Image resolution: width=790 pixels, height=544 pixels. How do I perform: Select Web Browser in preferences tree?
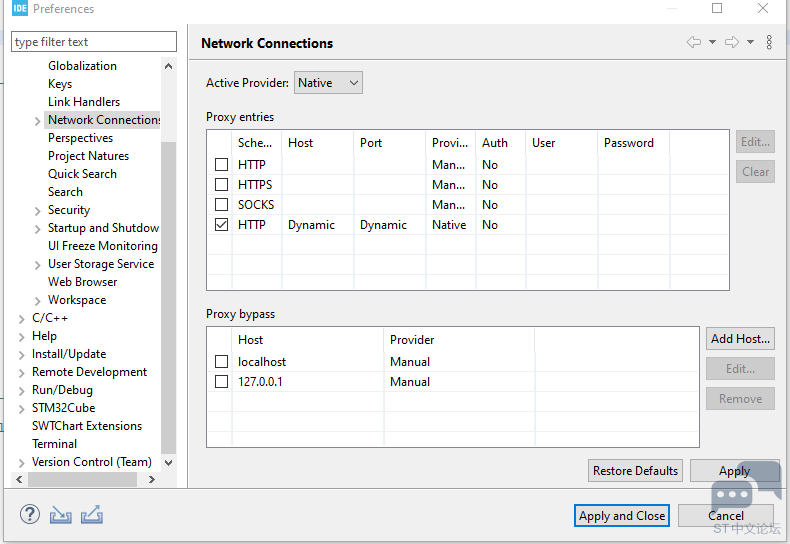point(82,282)
